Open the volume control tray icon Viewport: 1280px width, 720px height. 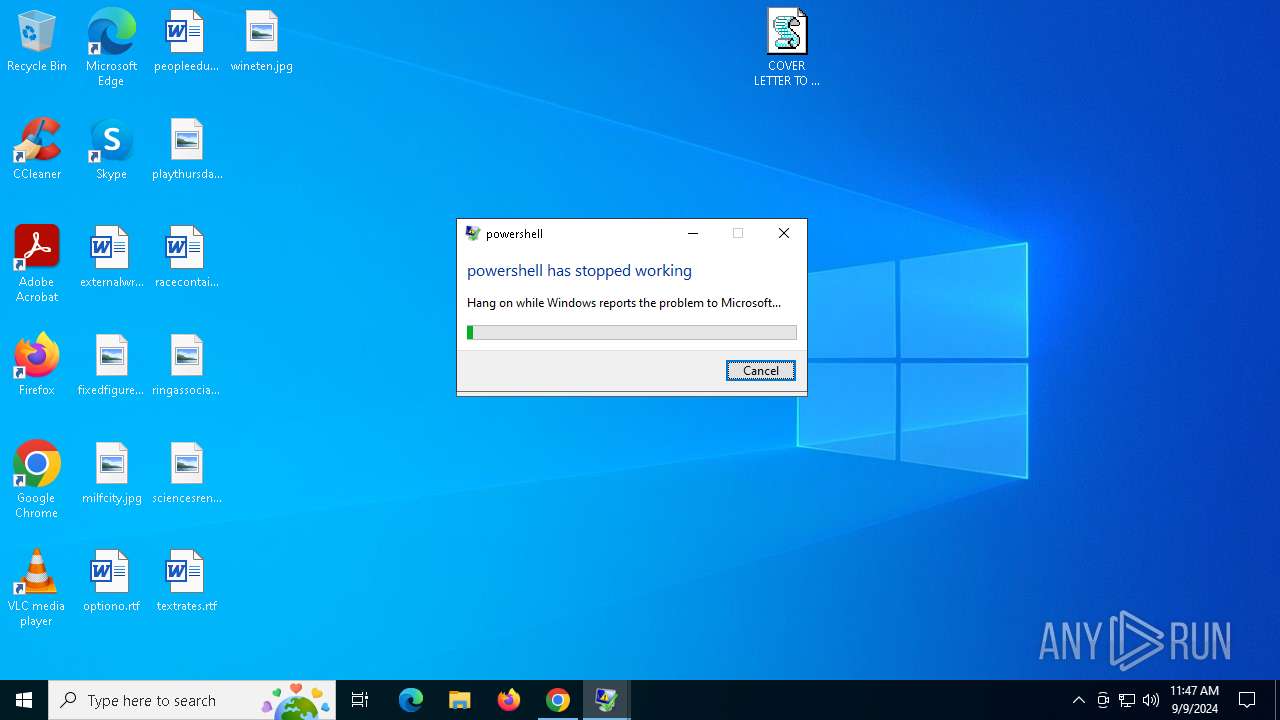[x=1151, y=700]
